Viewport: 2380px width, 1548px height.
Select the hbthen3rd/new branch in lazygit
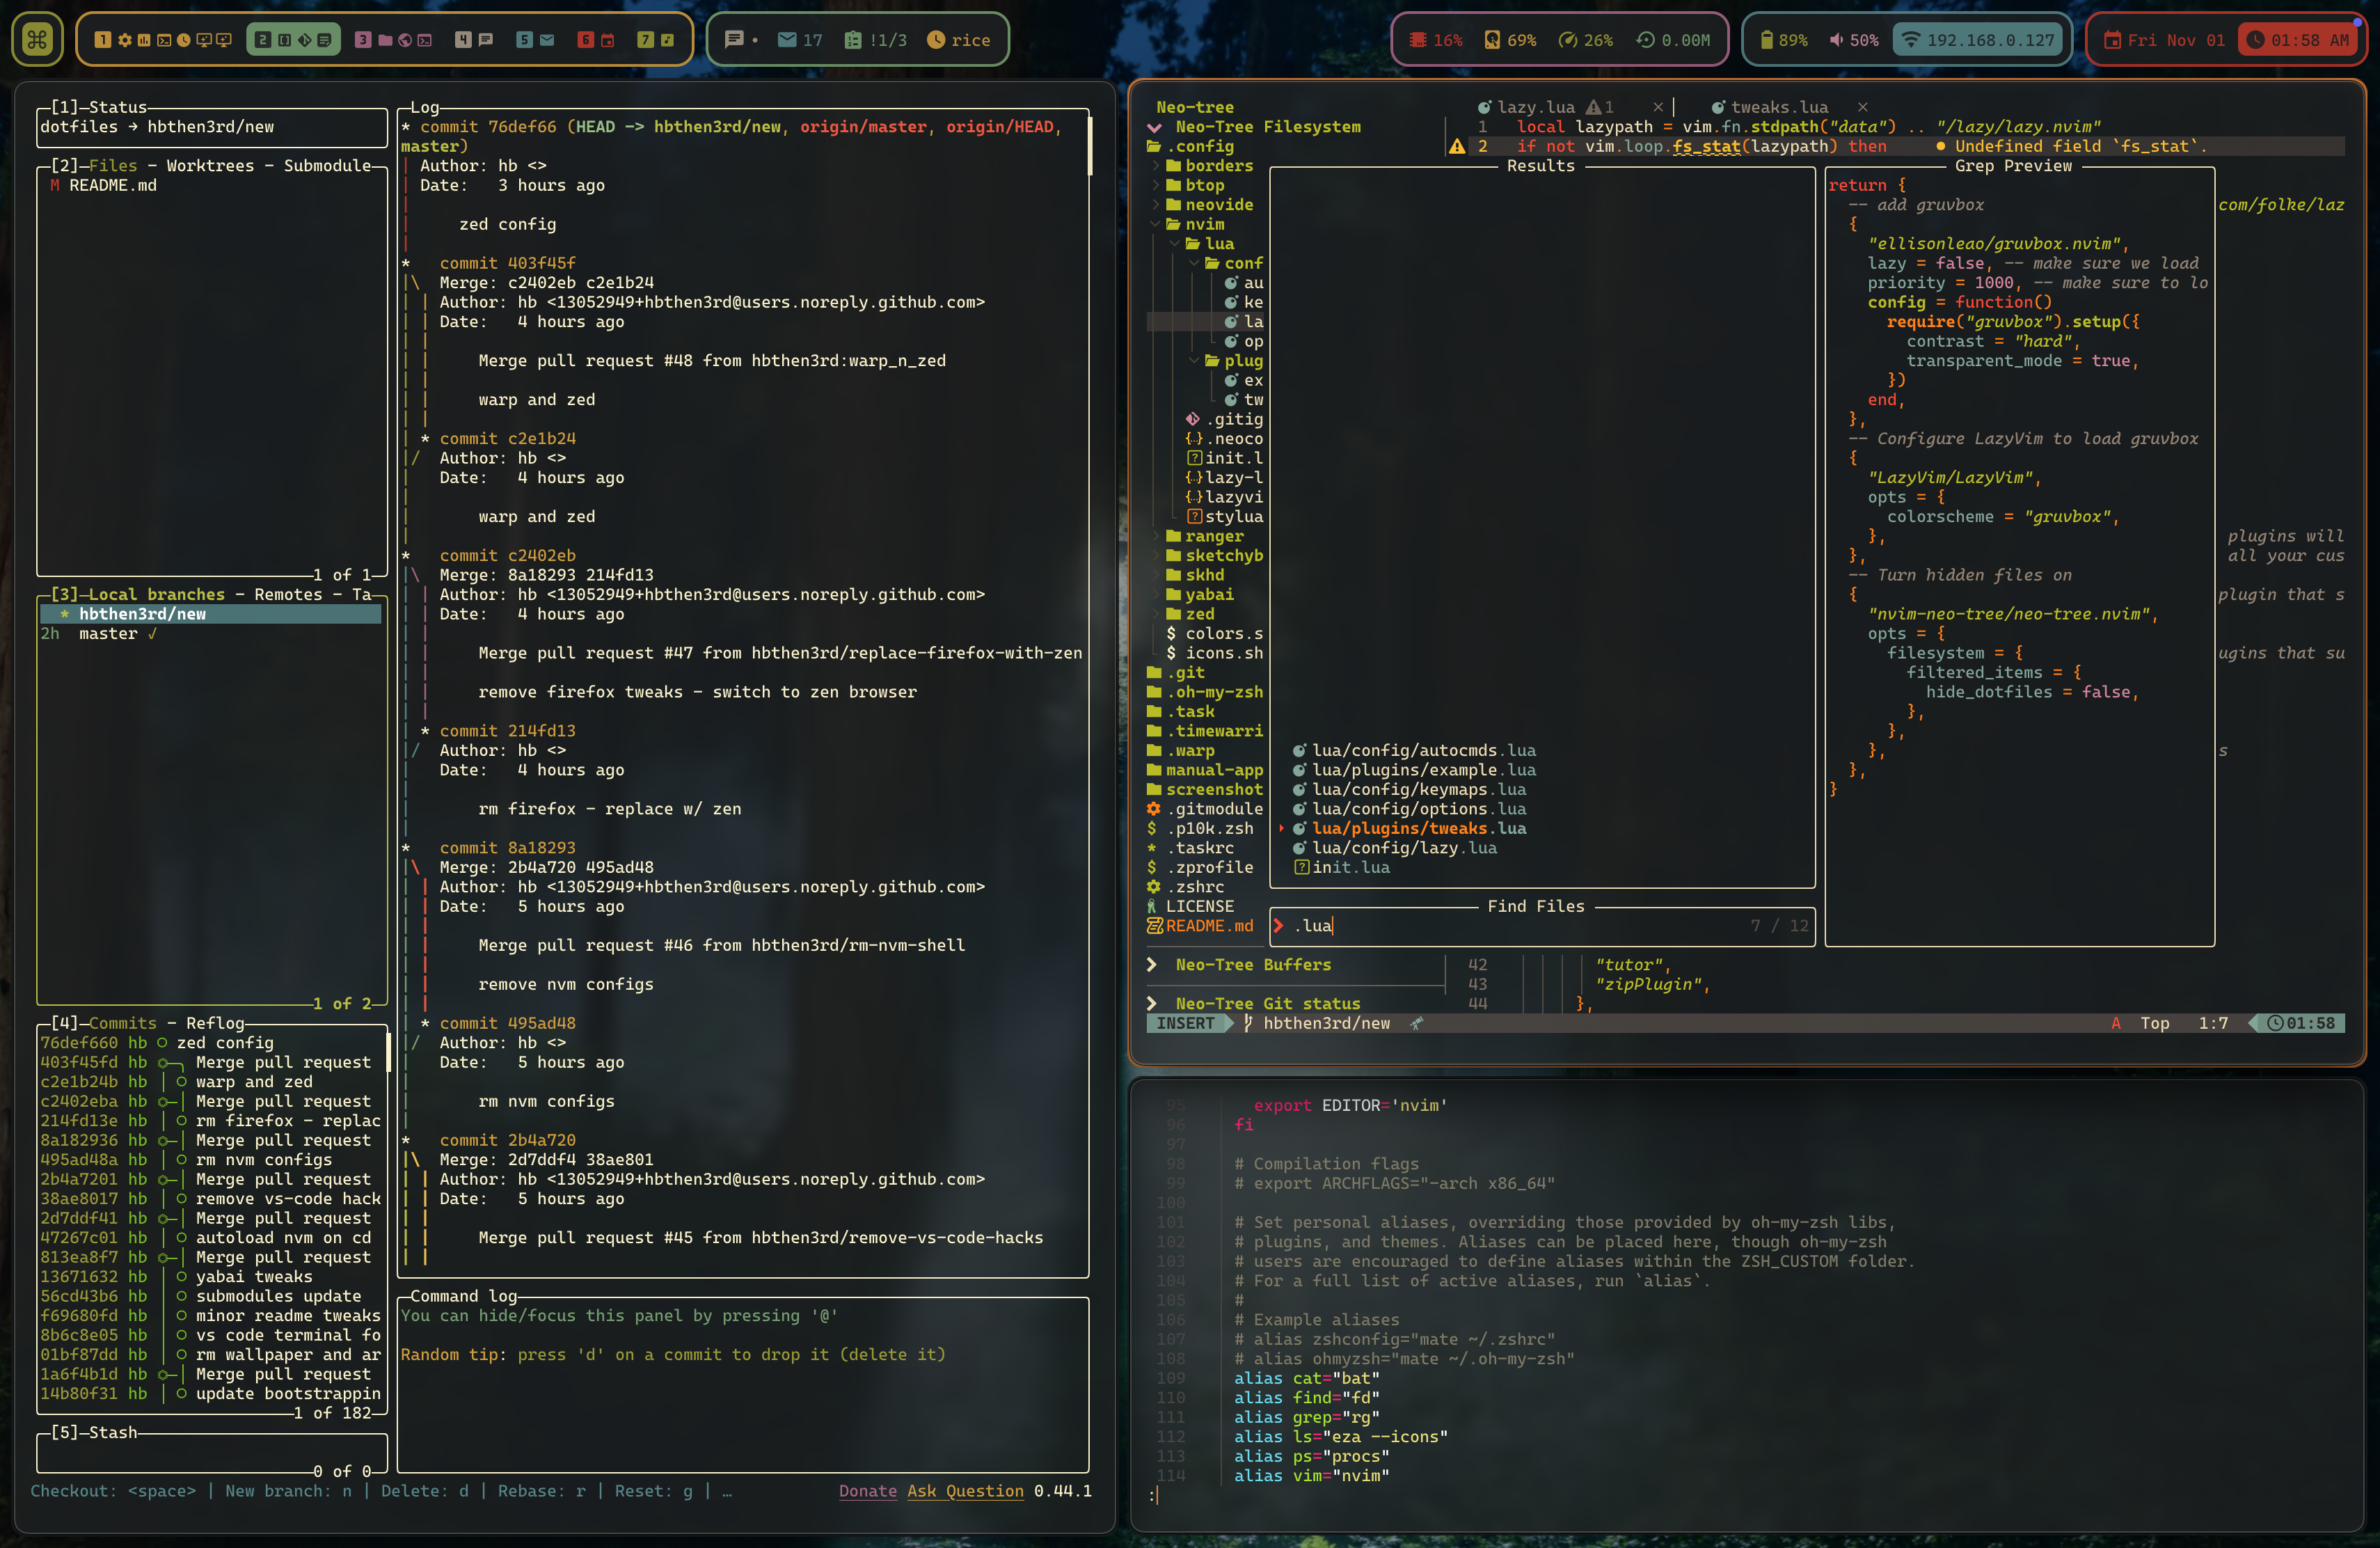212,614
